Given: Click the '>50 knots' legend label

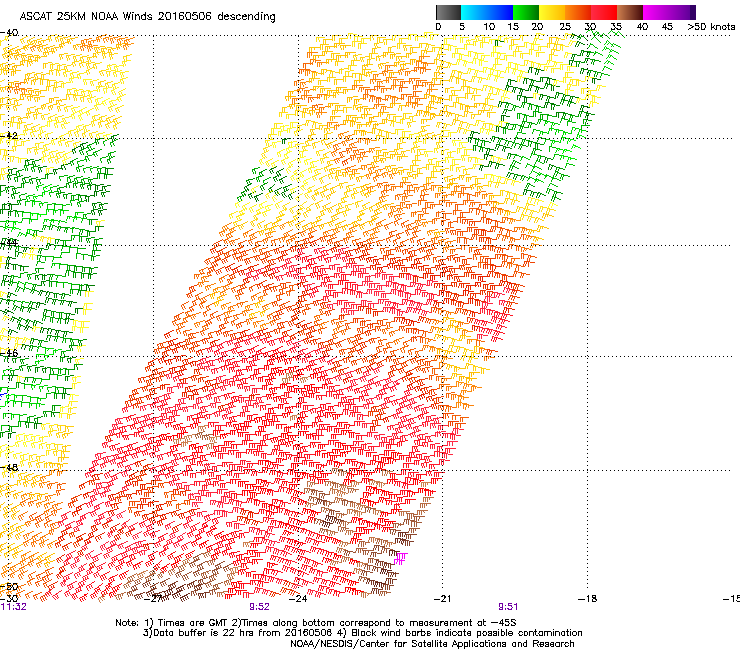Looking at the screenshot, I should point(711,27).
